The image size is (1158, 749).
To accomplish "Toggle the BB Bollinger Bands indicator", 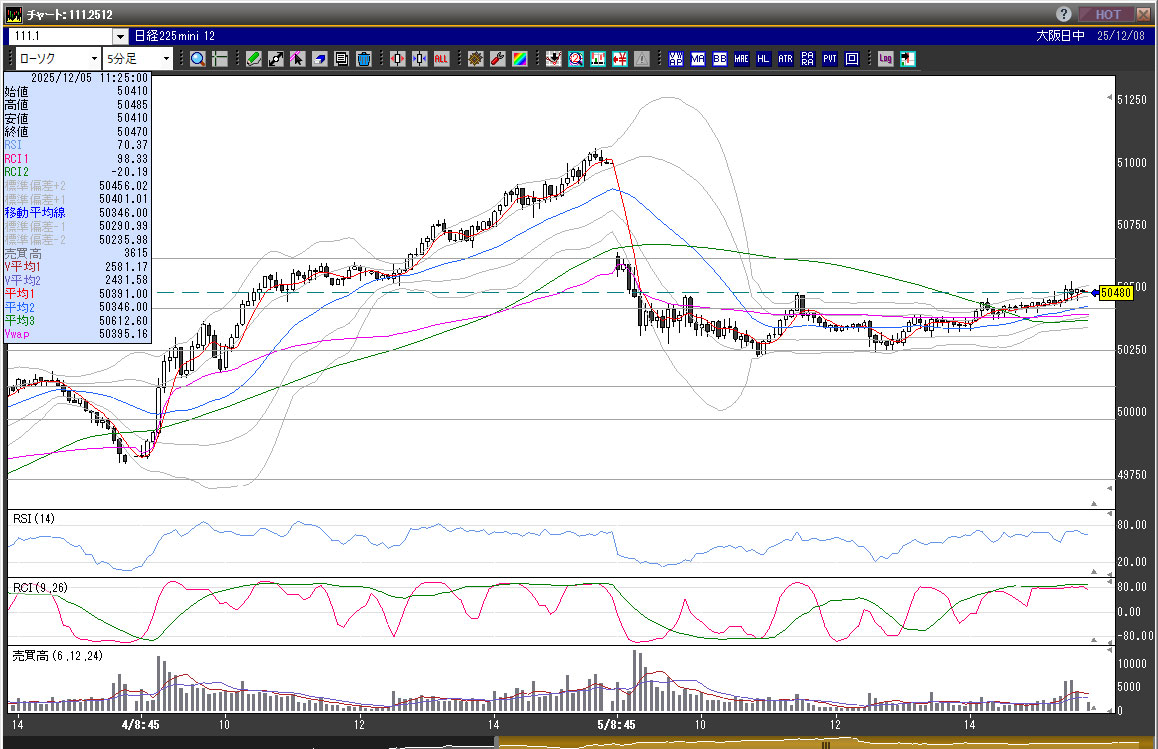I will [719, 59].
